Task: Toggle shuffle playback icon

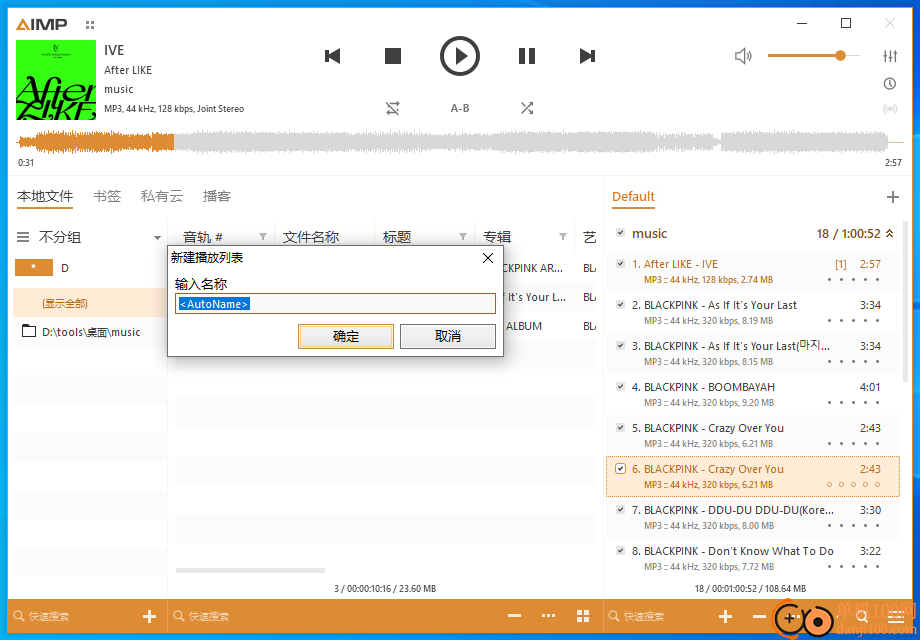Action: 527,108
